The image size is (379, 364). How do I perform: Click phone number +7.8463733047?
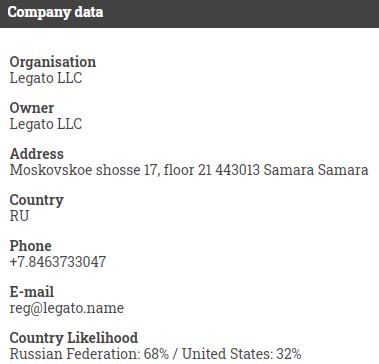(x=58, y=262)
